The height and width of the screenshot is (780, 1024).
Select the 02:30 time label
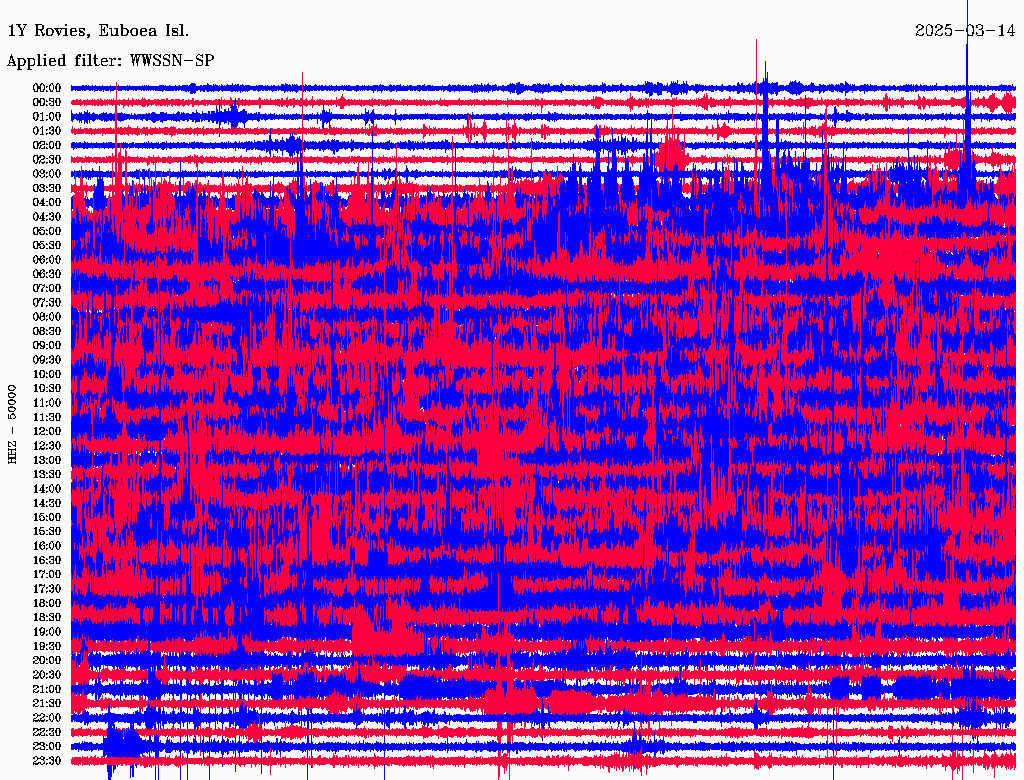click(x=46, y=159)
